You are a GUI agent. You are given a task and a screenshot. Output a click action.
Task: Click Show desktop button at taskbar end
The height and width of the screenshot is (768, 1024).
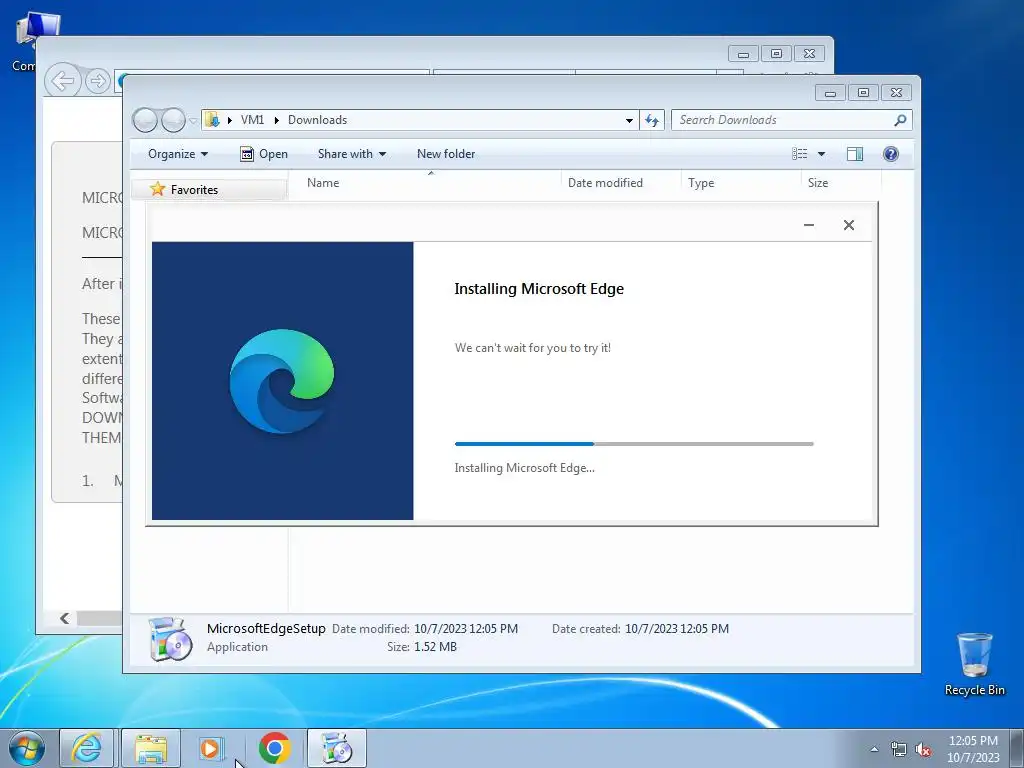(1016, 748)
